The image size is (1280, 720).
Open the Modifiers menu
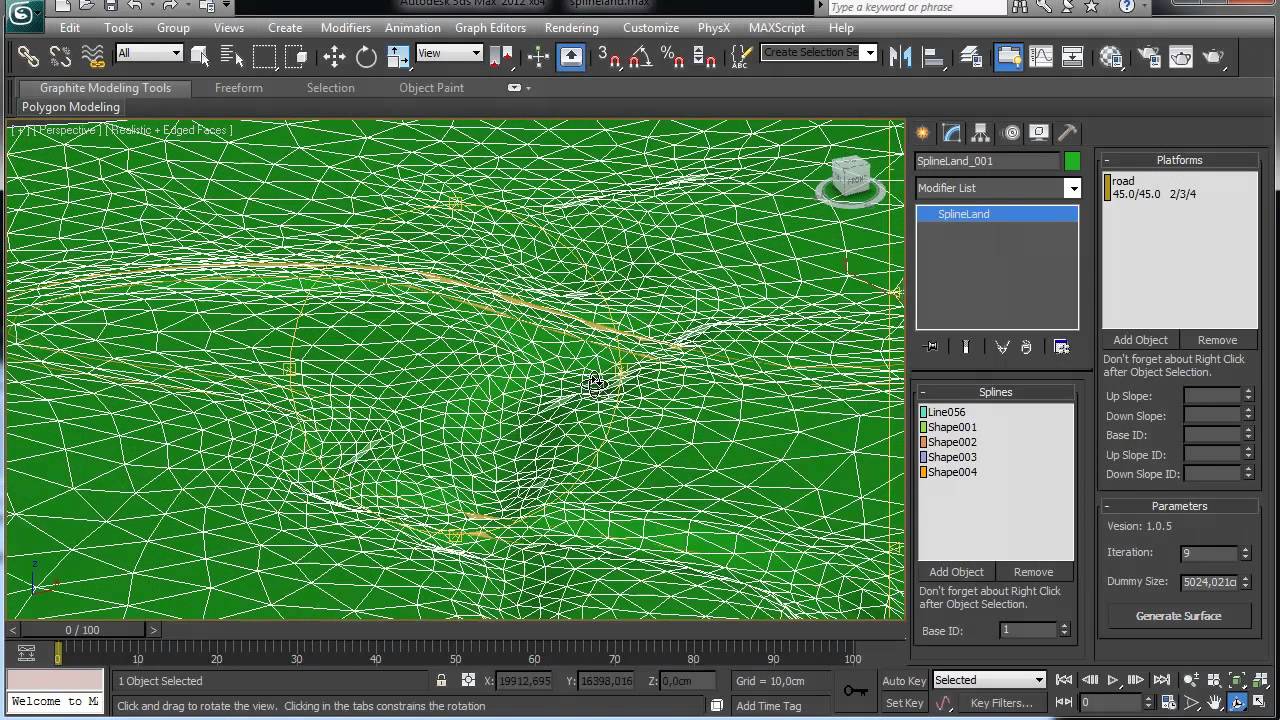click(x=345, y=28)
